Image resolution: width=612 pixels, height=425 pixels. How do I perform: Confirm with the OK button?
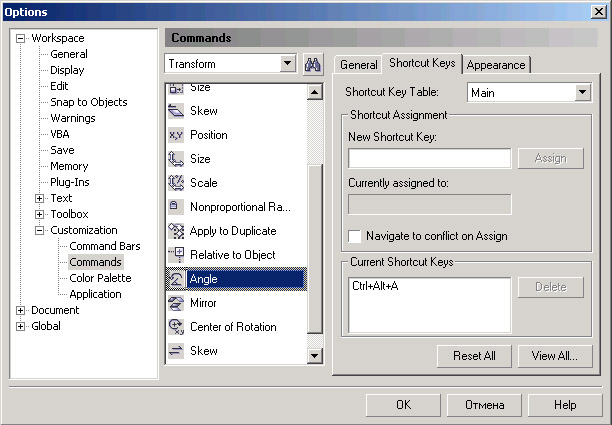click(403, 405)
